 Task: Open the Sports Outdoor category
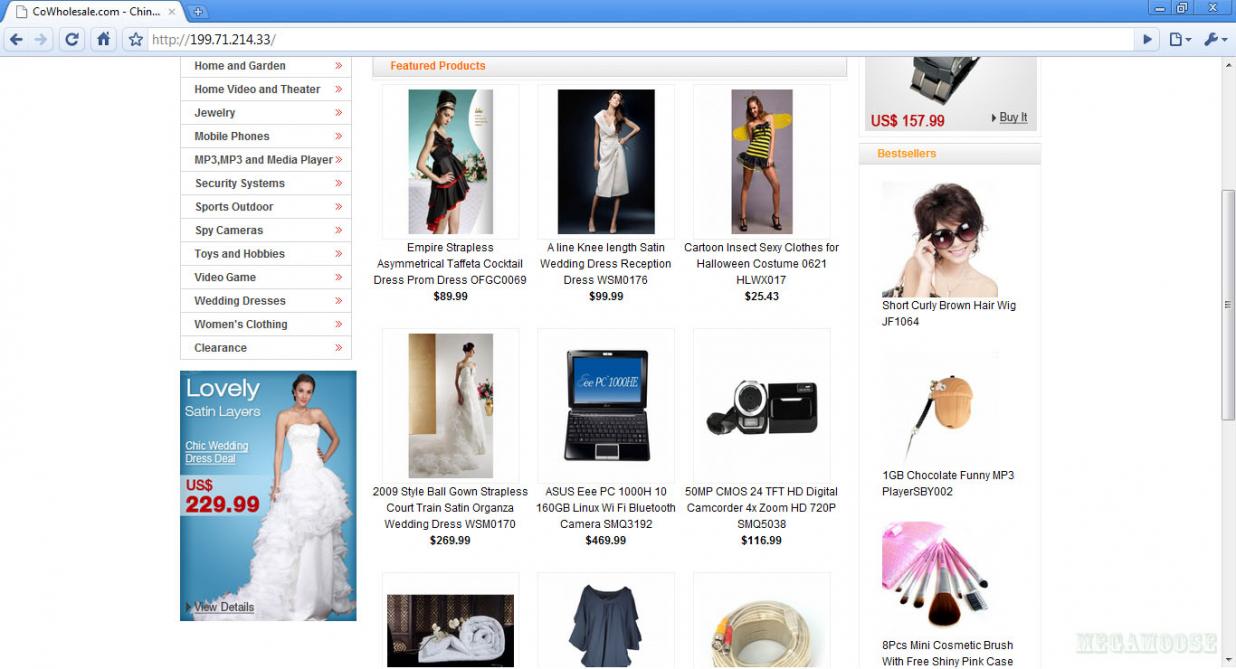click(234, 207)
